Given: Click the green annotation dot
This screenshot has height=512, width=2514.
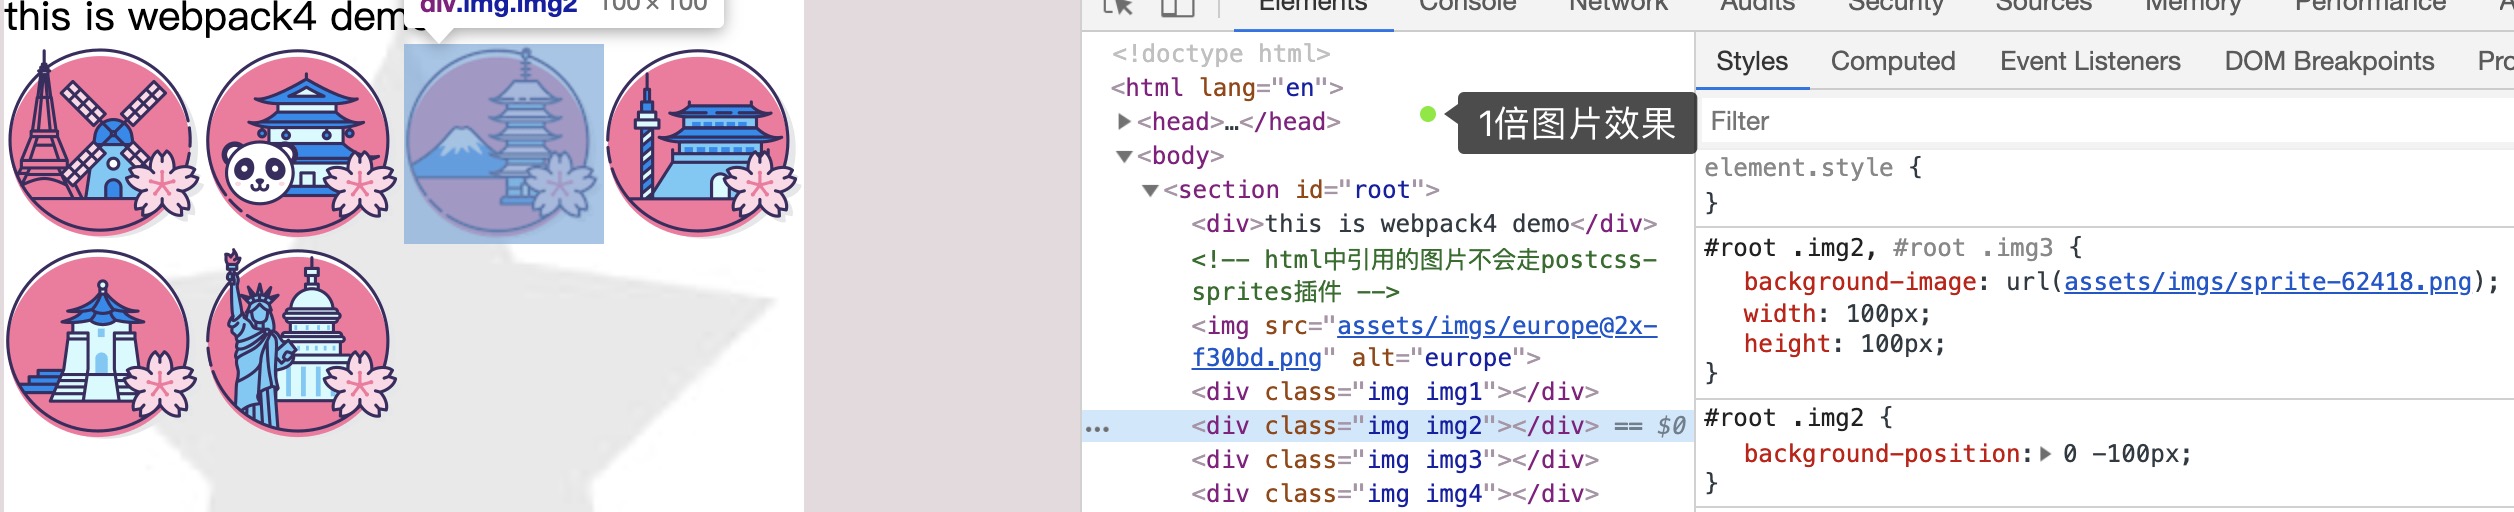Looking at the screenshot, I should [1428, 114].
